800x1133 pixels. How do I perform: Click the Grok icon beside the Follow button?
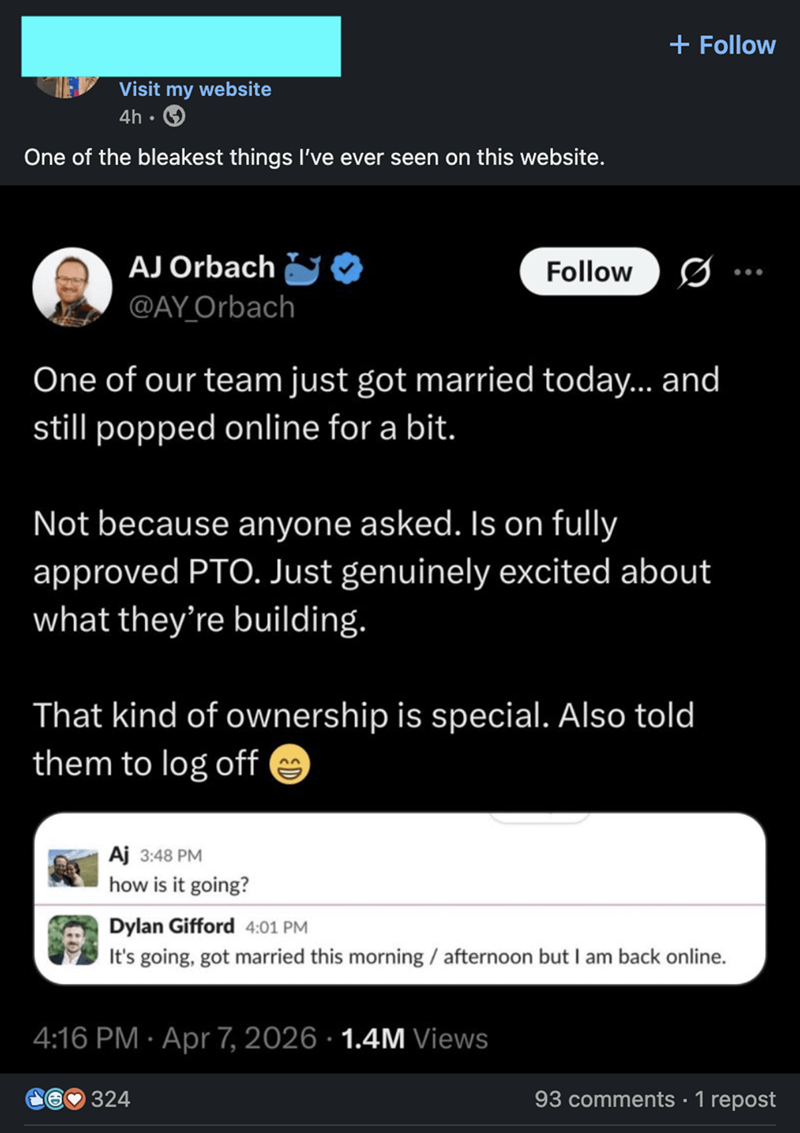tap(697, 272)
